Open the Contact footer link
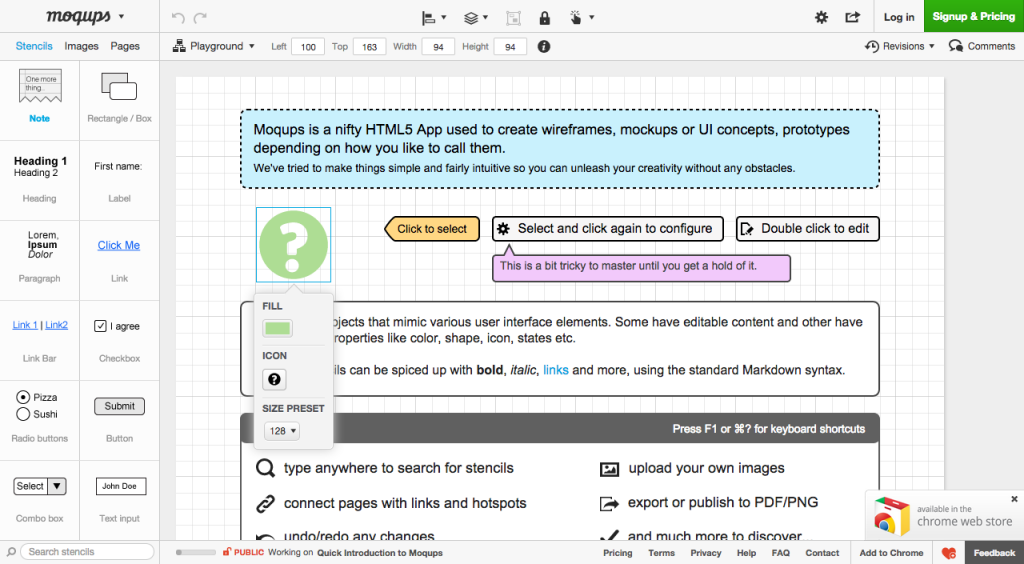Screen dimensions: 1024x564 pos(822,553)
